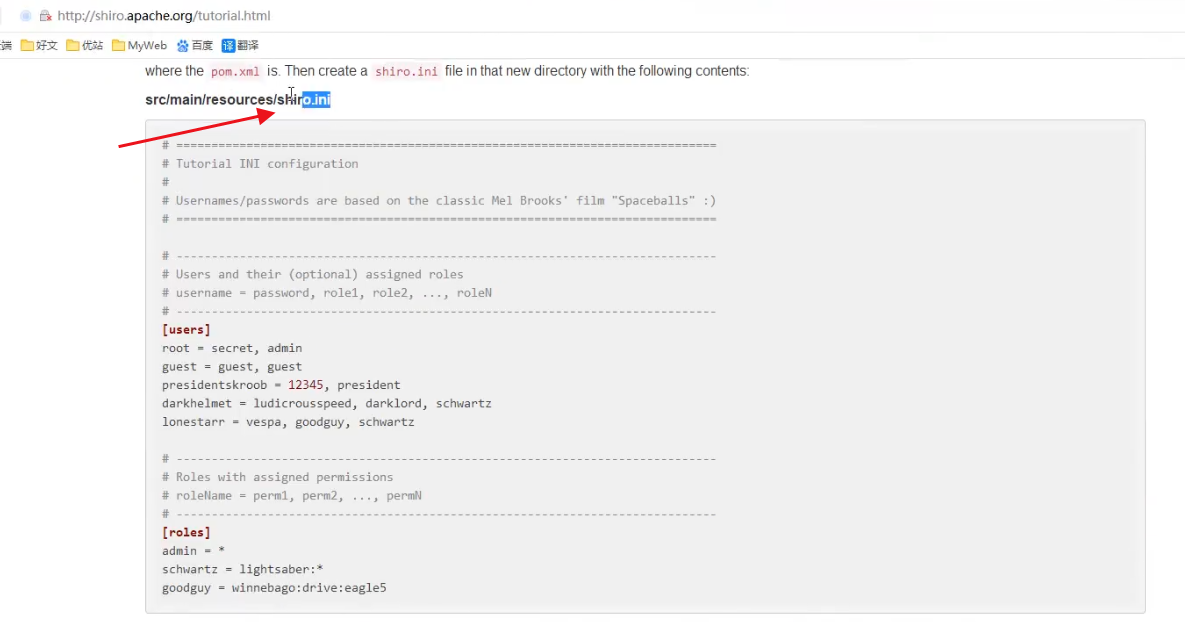This screenshot has width=1185, height=622.
Task: Click the 'root = secret, admin' line
Action: [x=231, y=348]
